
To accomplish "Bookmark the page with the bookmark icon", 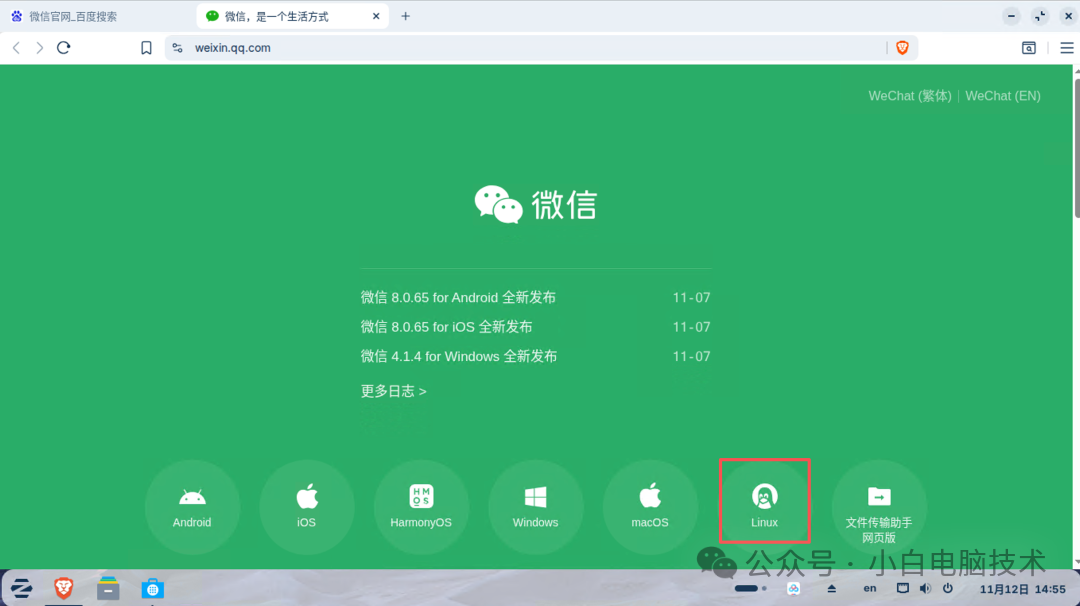I will coord(146,47).
